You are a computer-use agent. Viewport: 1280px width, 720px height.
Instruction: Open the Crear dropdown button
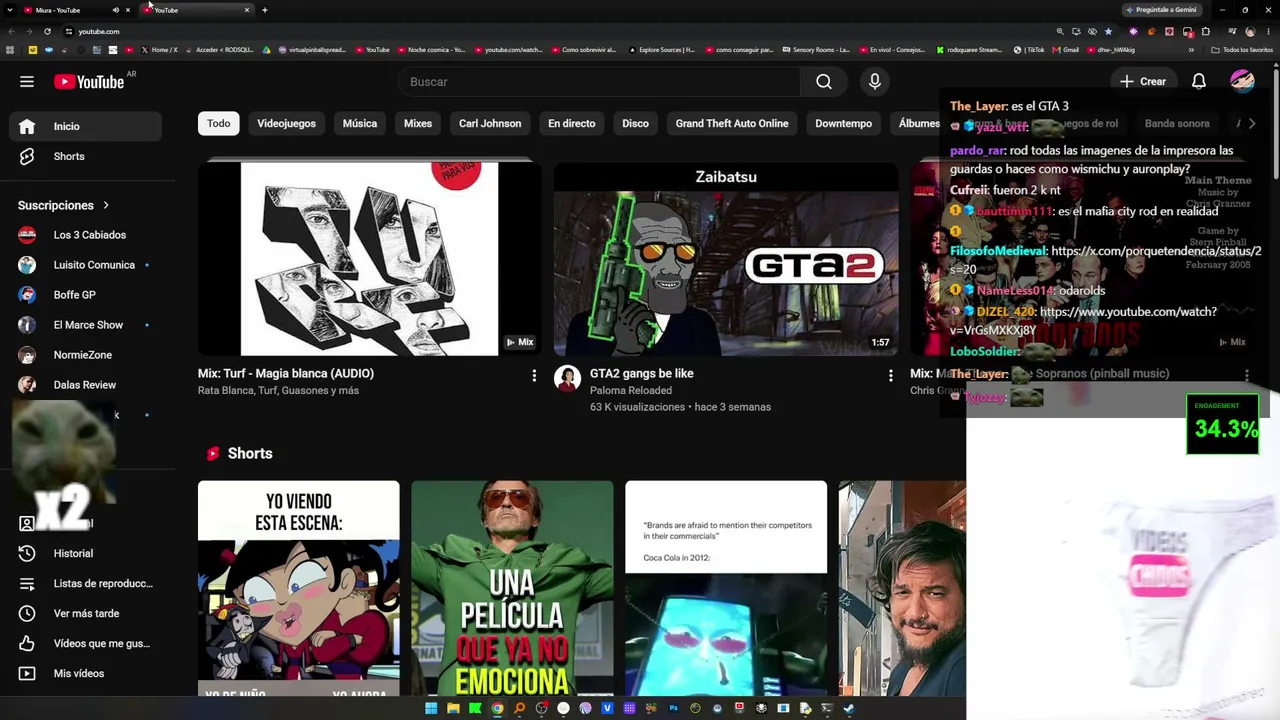pos(1143,82)
